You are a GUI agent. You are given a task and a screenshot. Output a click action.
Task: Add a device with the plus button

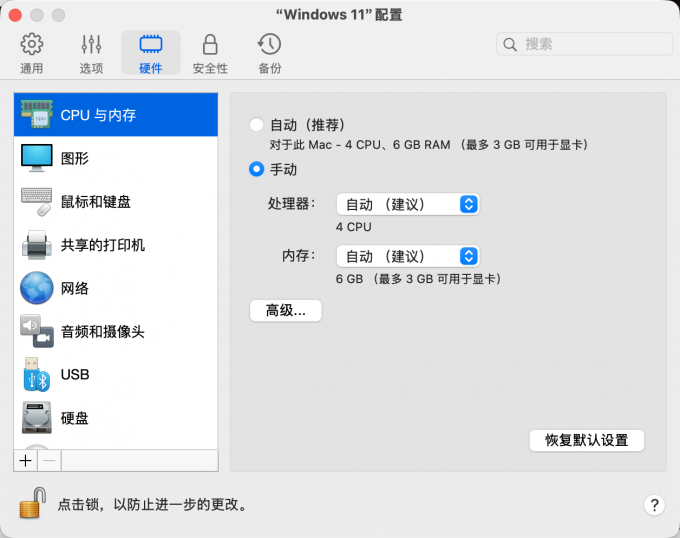pyautogui.click(x=26, y=460)
